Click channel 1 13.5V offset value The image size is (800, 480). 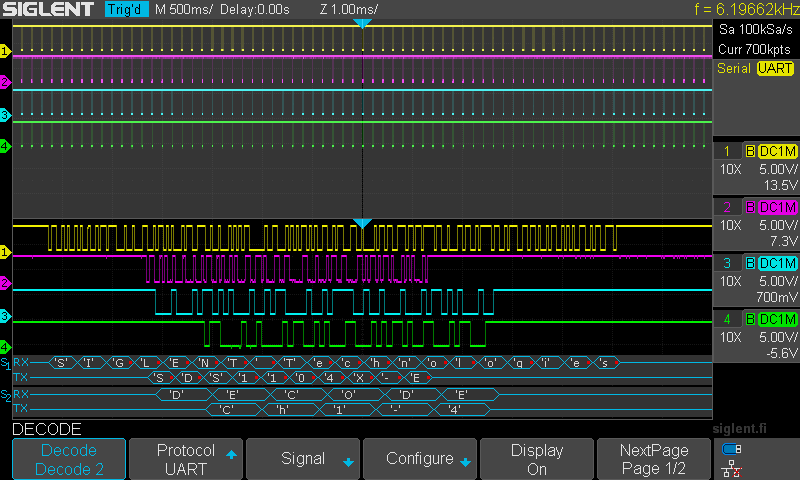tap(780, 185)
